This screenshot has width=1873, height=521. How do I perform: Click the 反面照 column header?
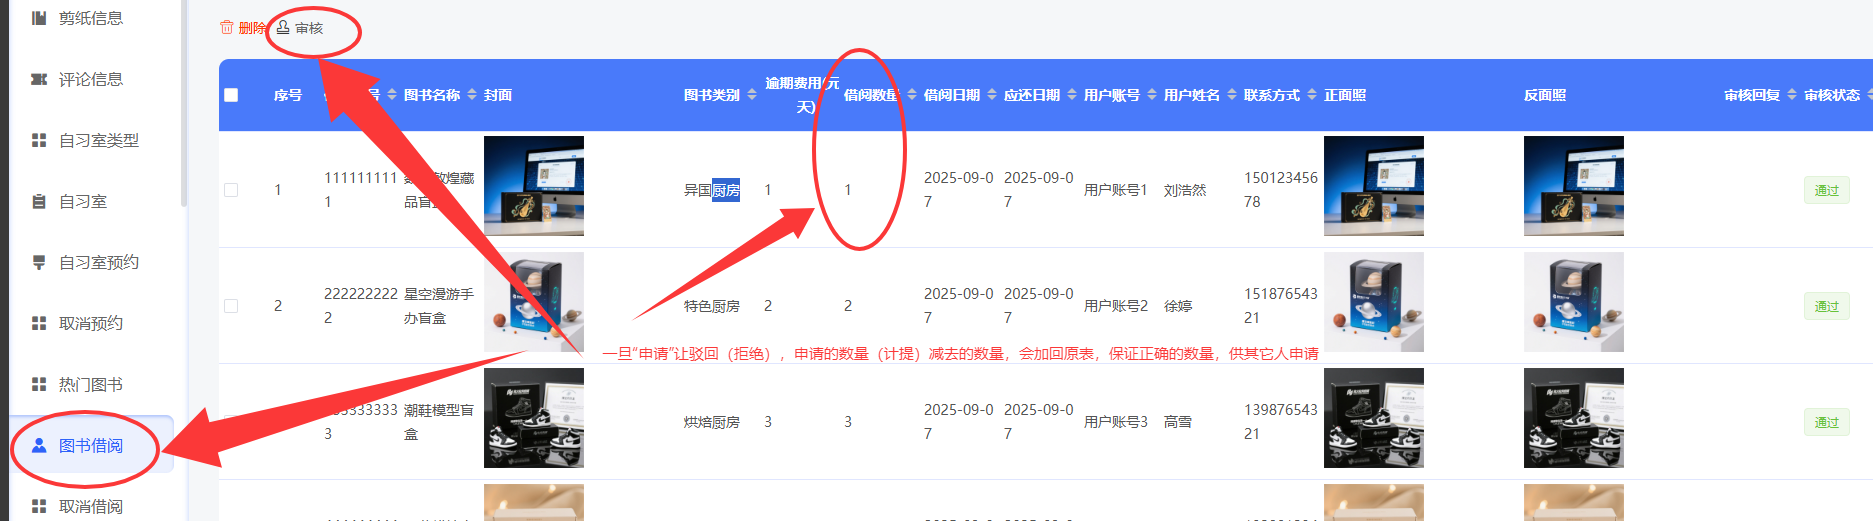(1545, 95)
